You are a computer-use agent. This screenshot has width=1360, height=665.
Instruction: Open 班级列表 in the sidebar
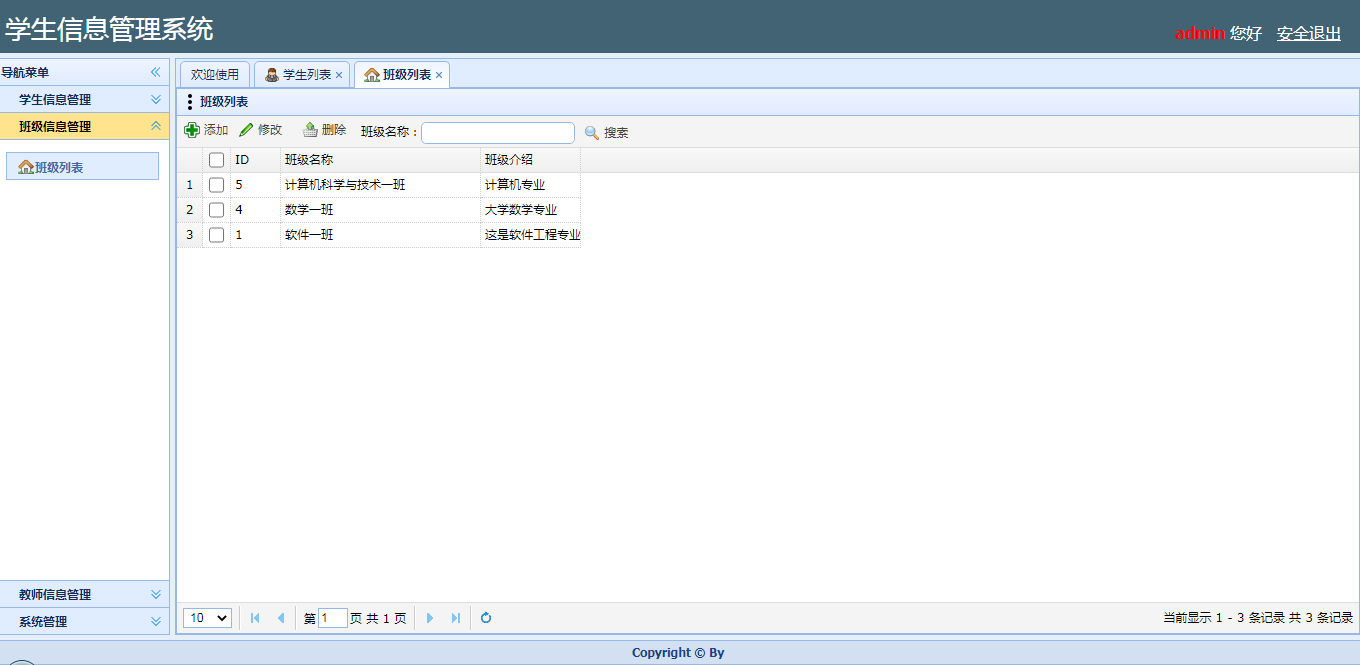pos(82,167)
